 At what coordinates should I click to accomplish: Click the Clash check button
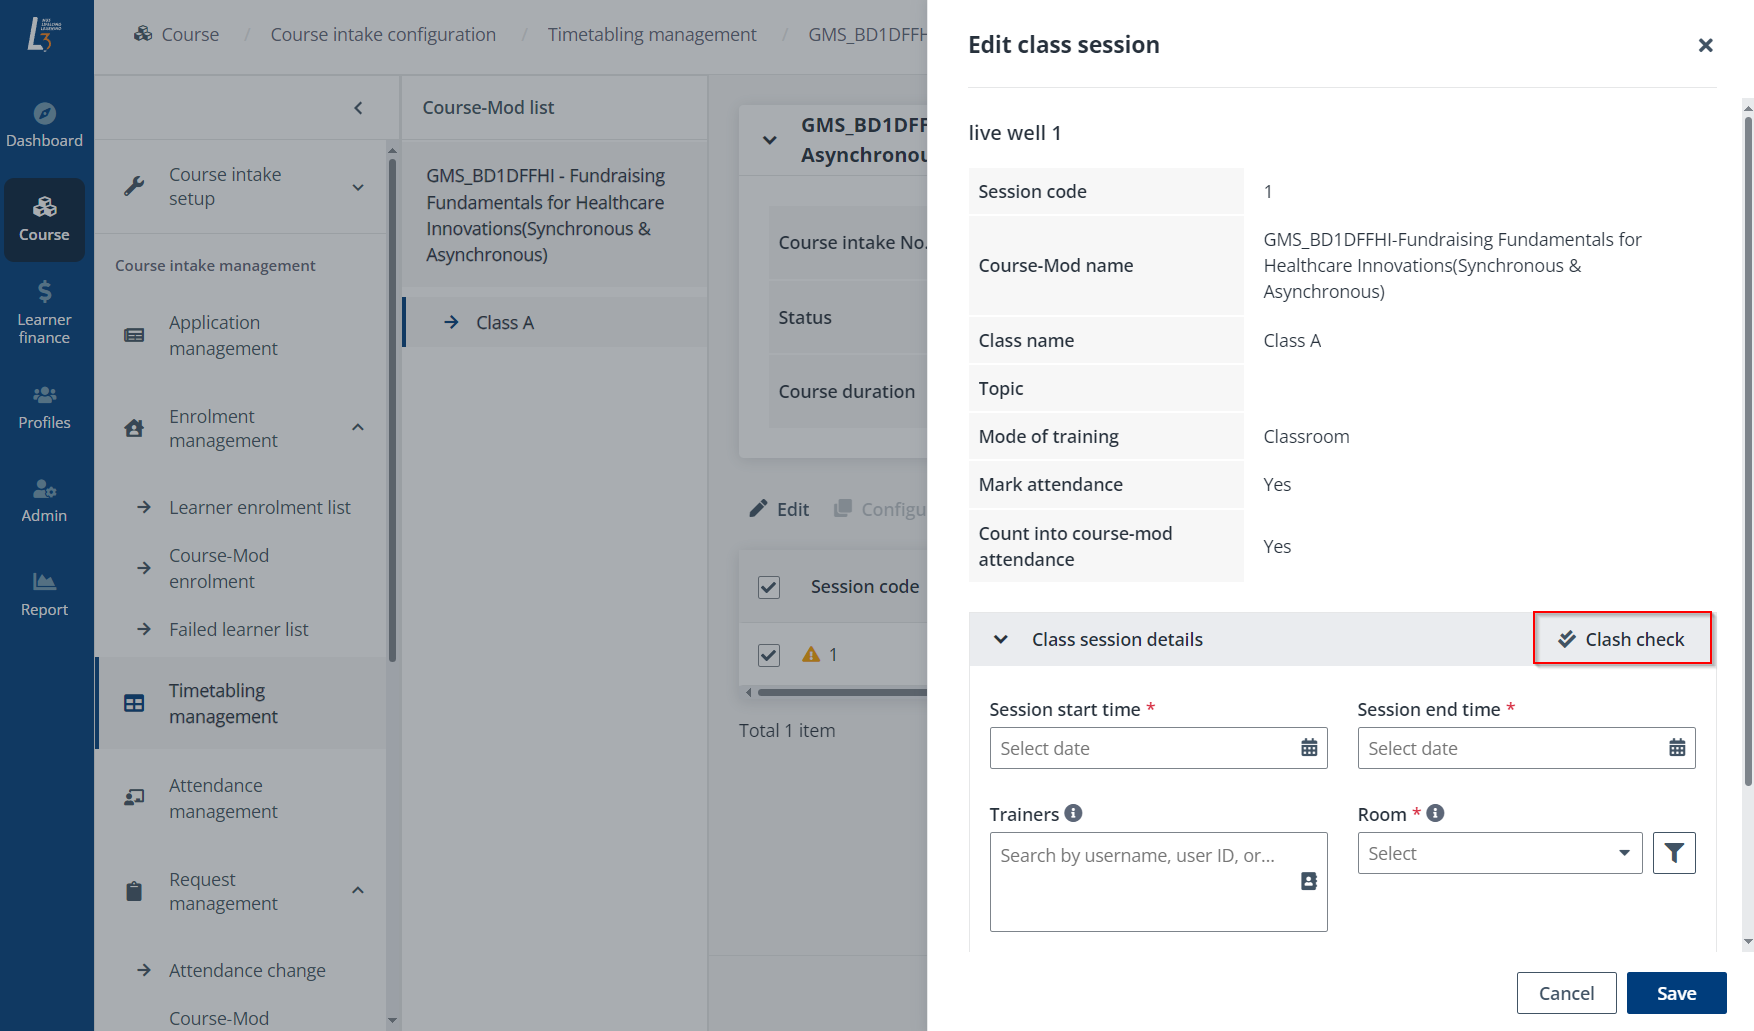1622,639
